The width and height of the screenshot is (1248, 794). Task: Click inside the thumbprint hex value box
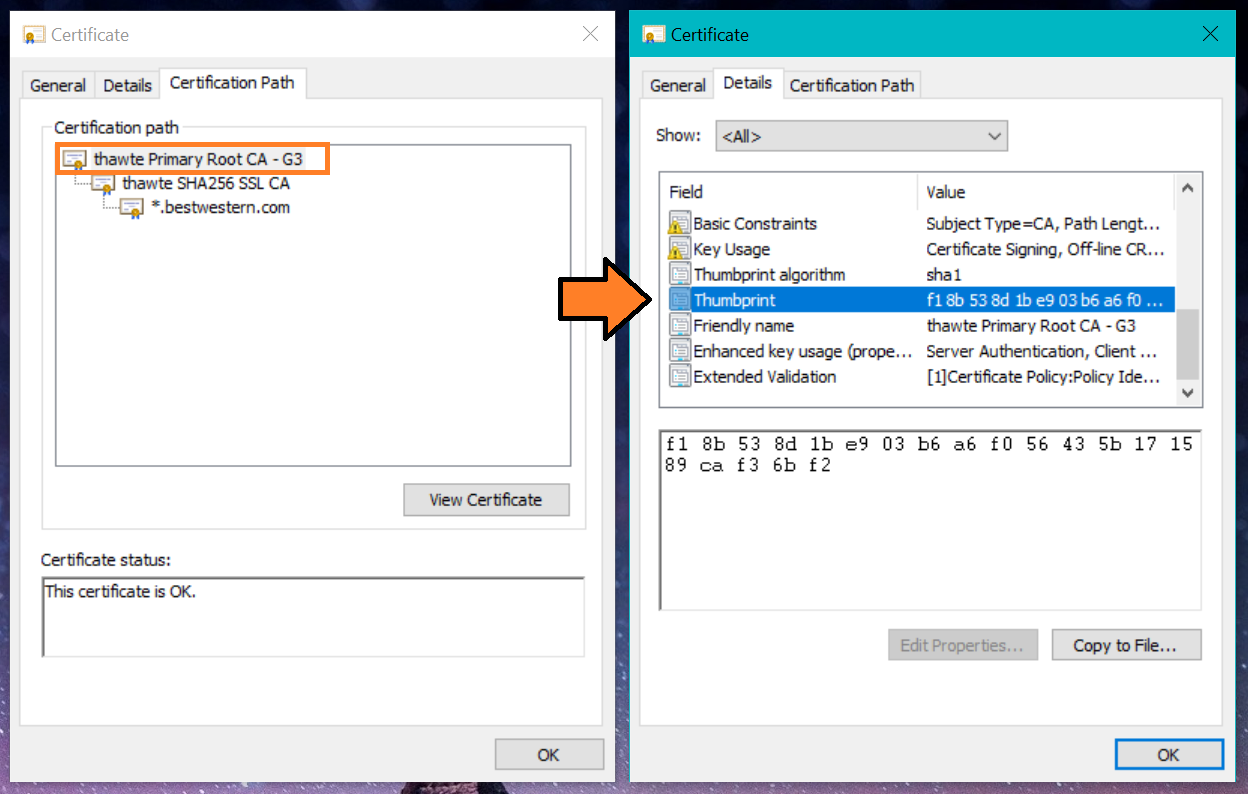coord(930,520)
